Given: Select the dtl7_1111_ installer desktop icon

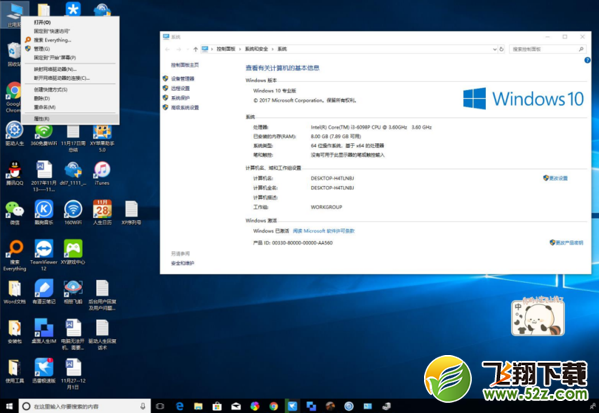Looking at the screenshot, I should click(x=73, y=173).
